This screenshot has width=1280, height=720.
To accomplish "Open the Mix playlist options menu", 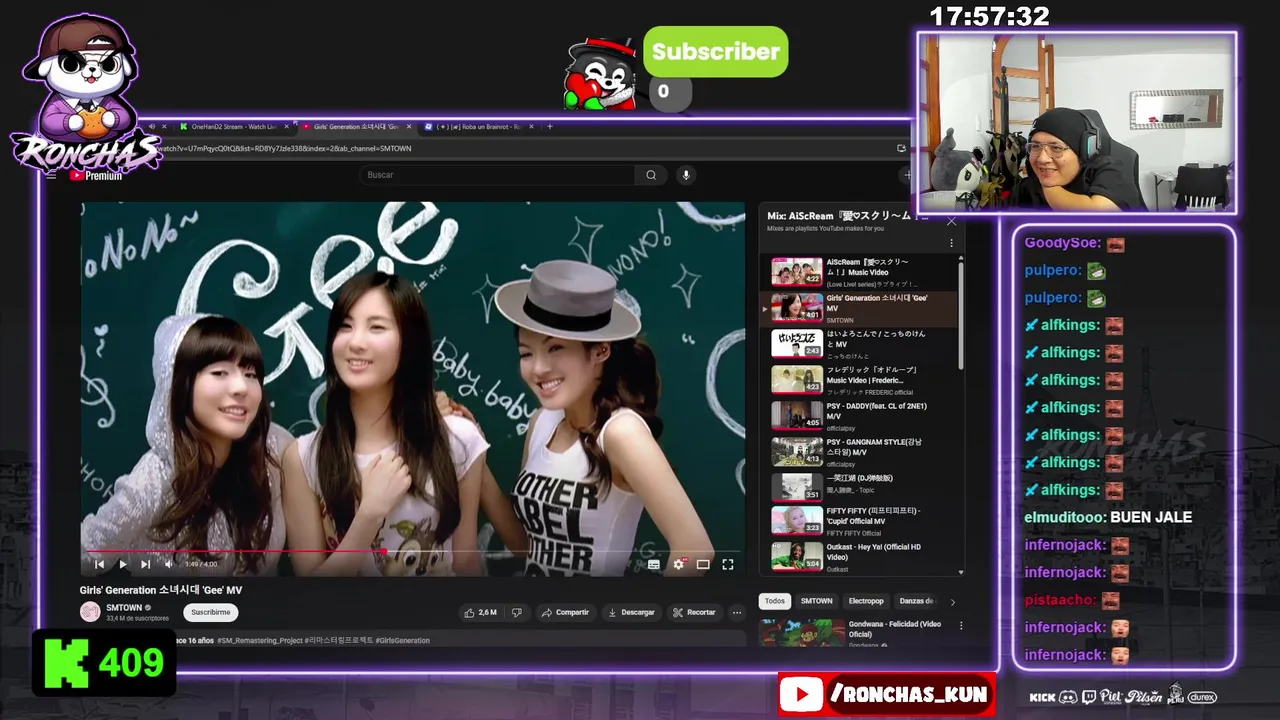I will tap(951, 243).
